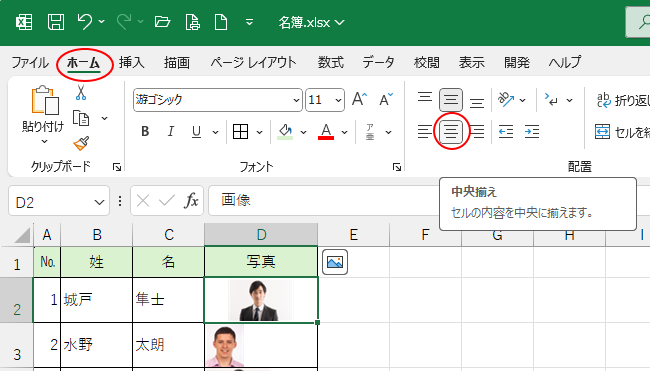Decrease the indent
Screen dimensions: 650x371
click(506, 132)
